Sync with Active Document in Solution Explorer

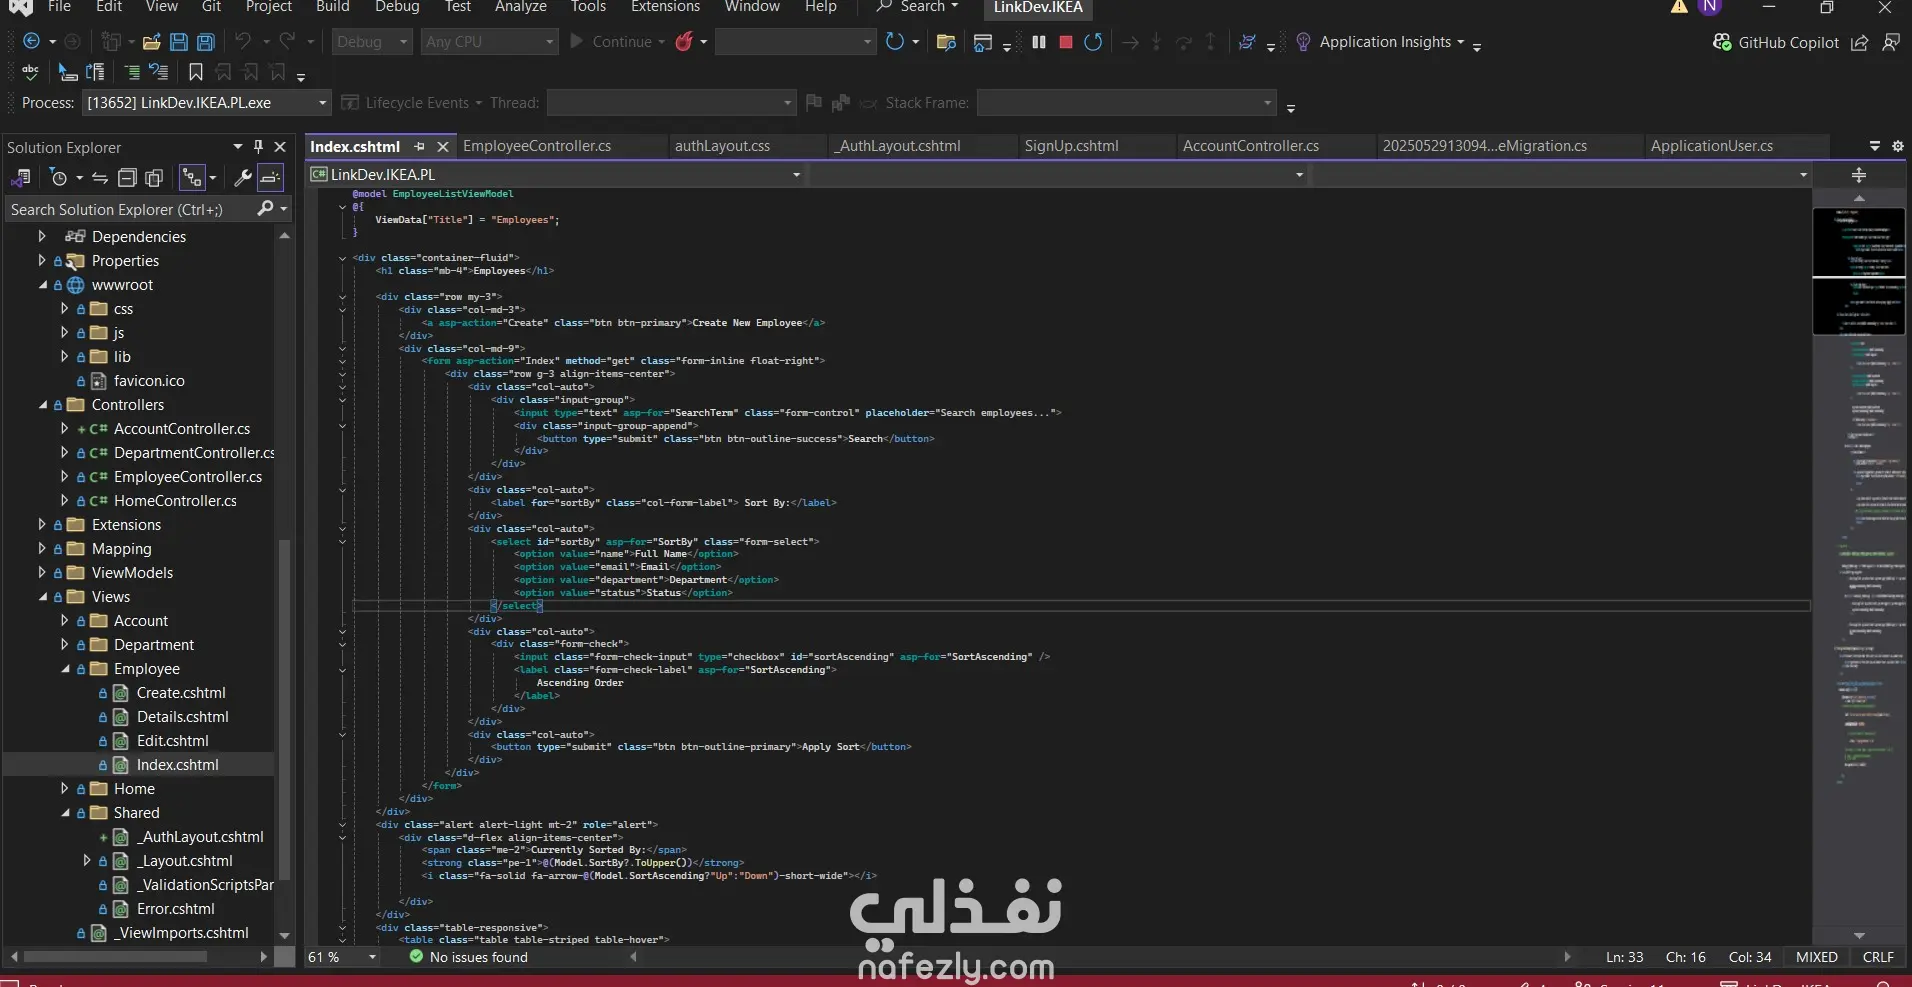pos(100,178)
